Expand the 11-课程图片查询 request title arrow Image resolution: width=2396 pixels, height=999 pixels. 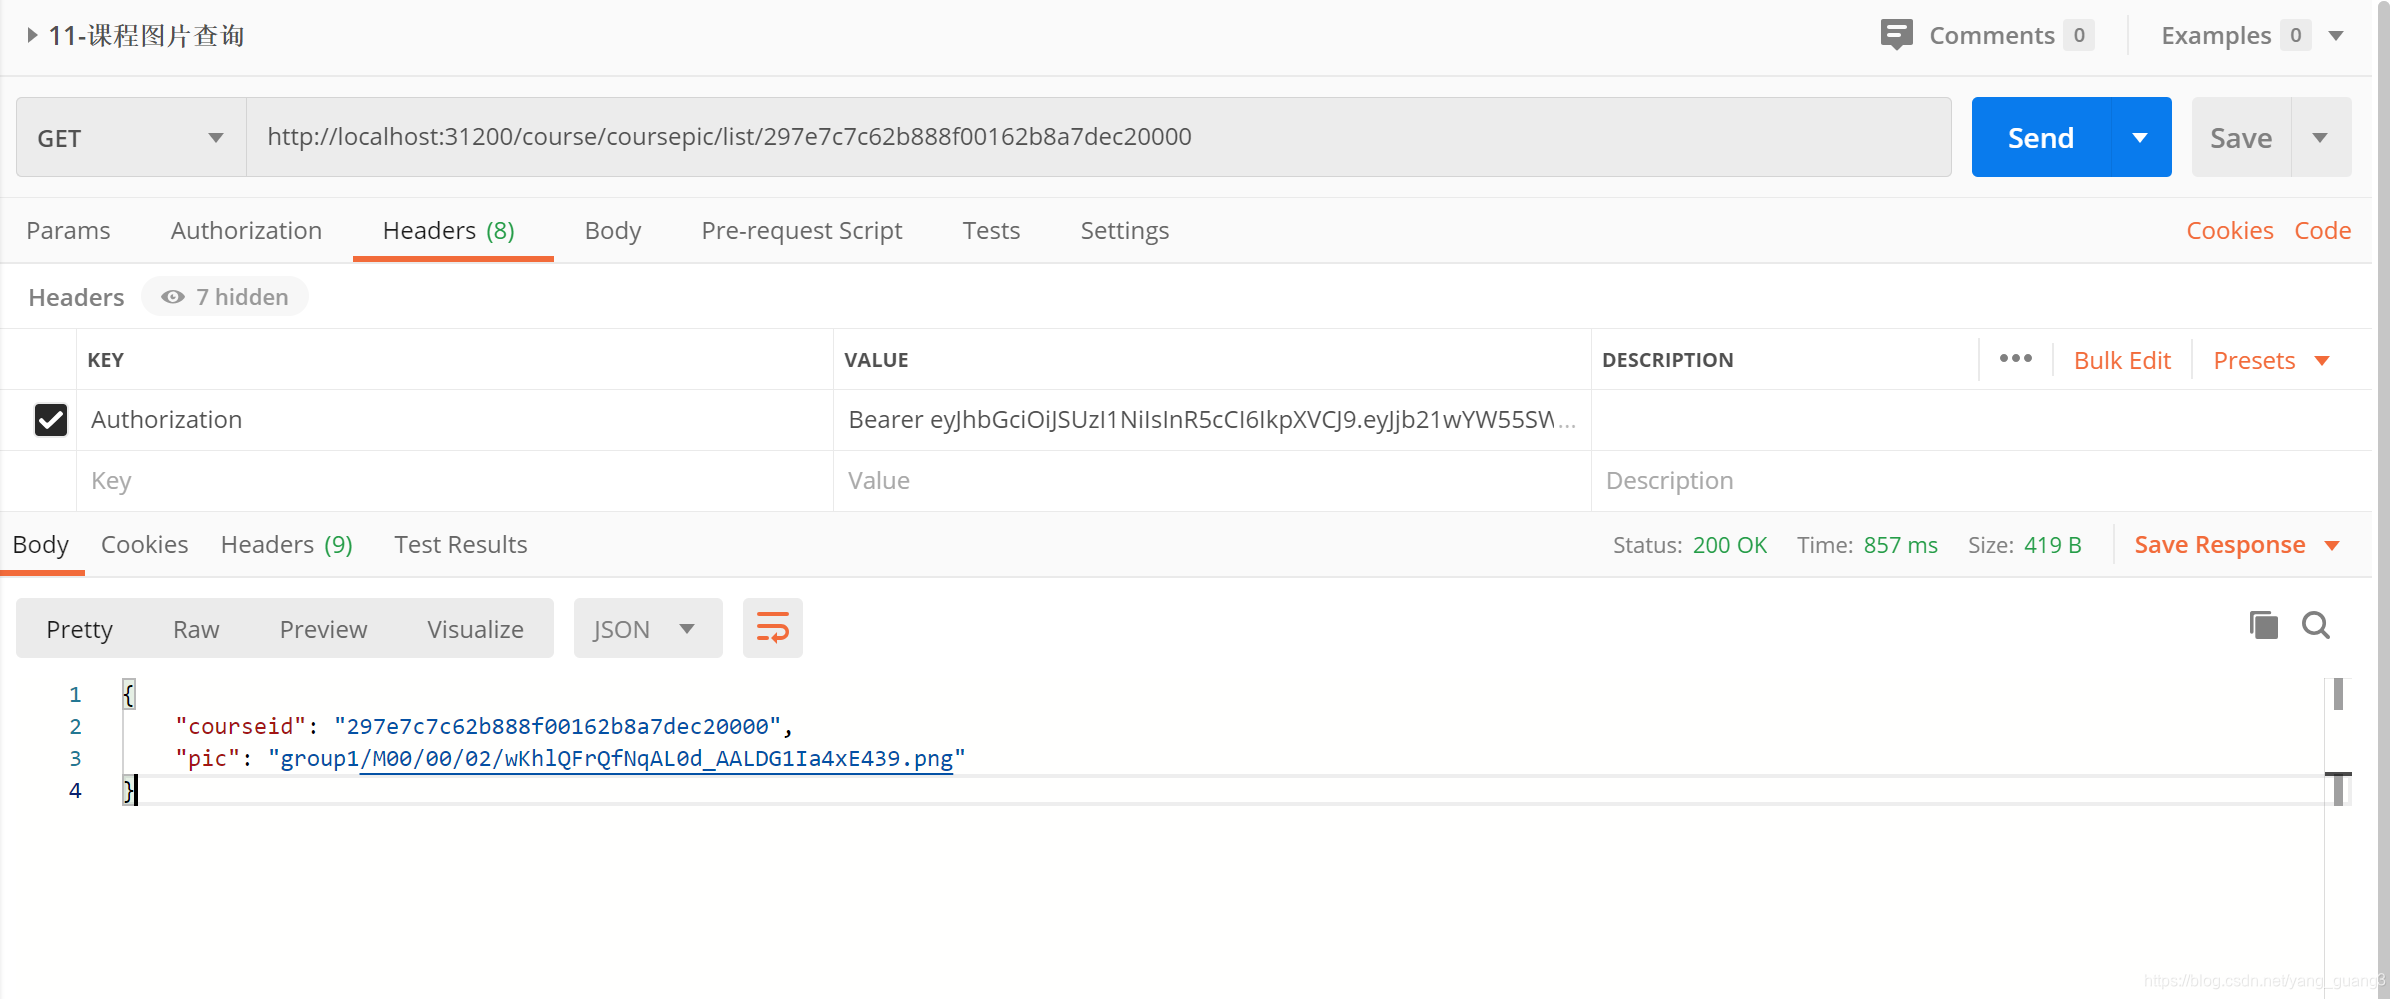pos(32,36)
